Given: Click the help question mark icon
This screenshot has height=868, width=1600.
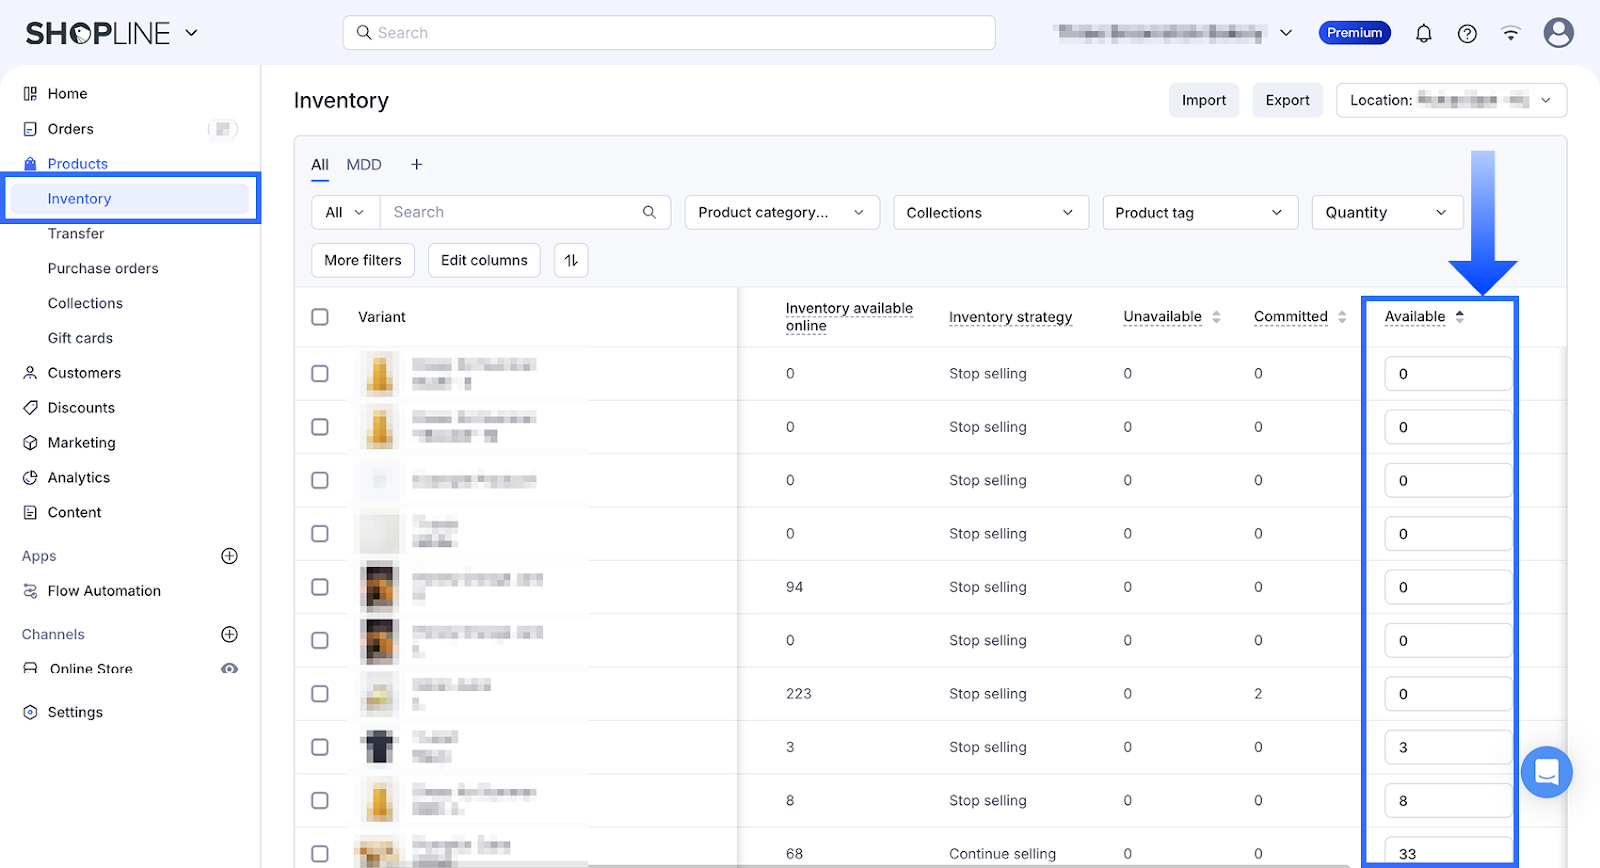Looking at the screenshot, I should coord(1467,33).
